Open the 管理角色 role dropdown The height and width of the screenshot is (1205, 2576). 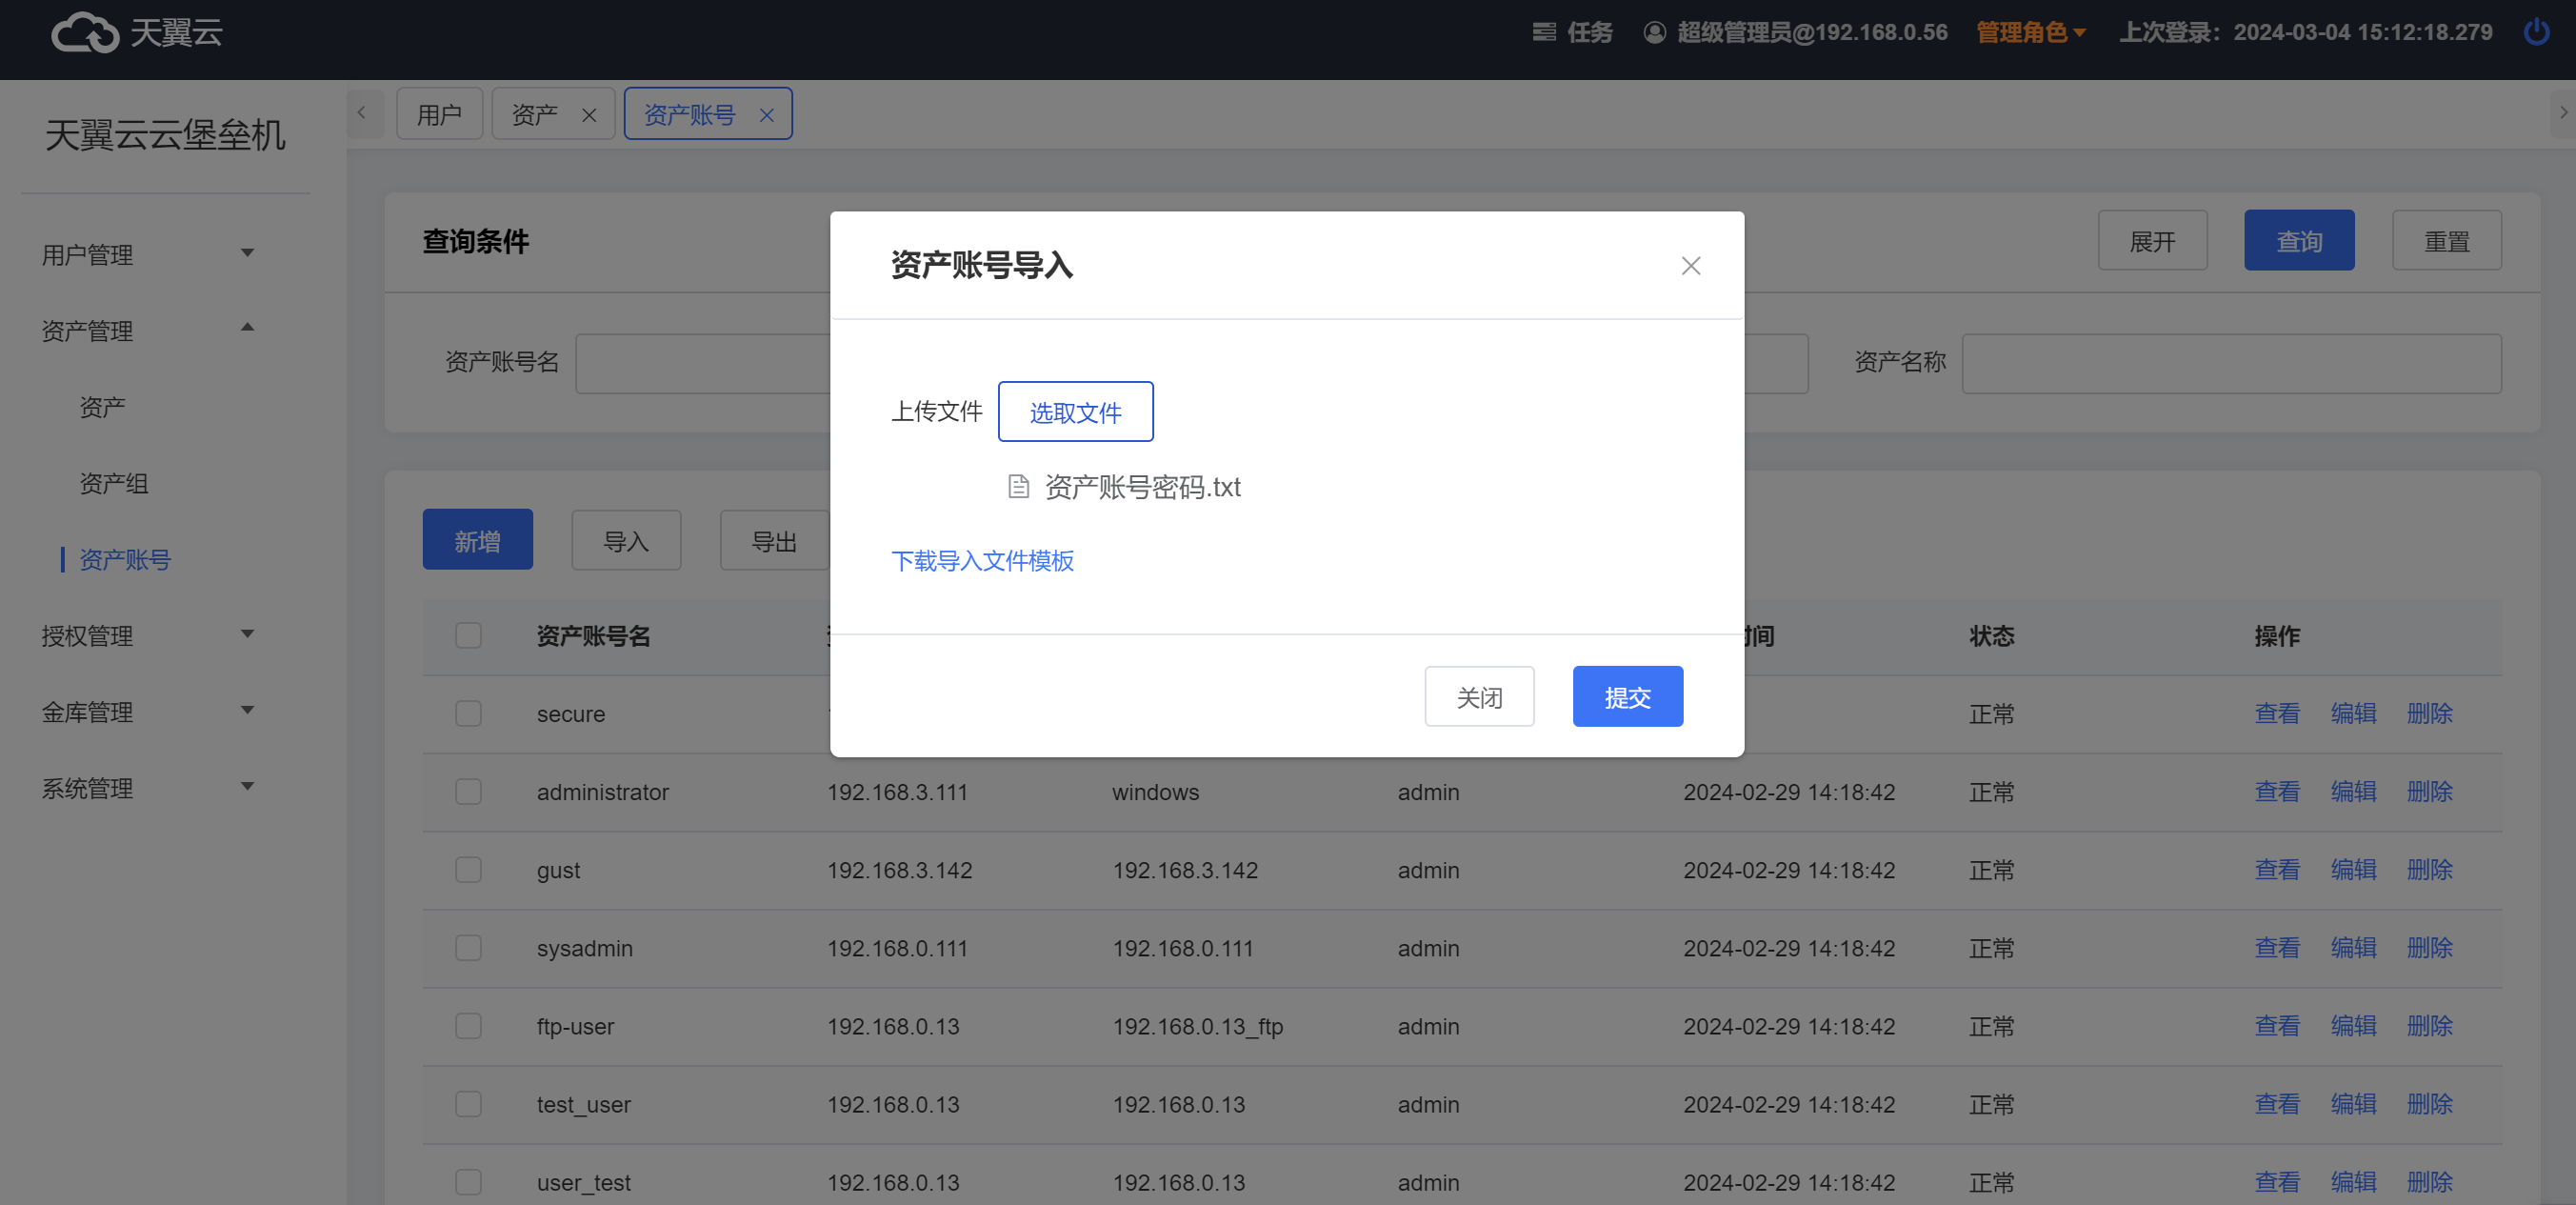click(x=2031, y=33)
